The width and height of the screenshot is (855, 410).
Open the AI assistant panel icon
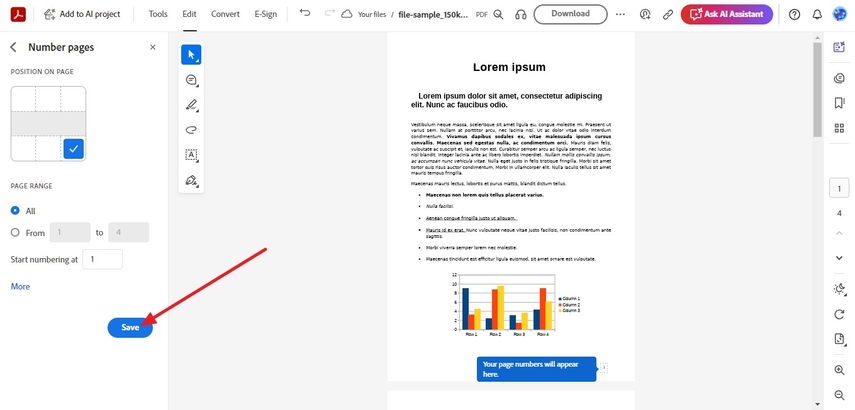tap(839, 47)
